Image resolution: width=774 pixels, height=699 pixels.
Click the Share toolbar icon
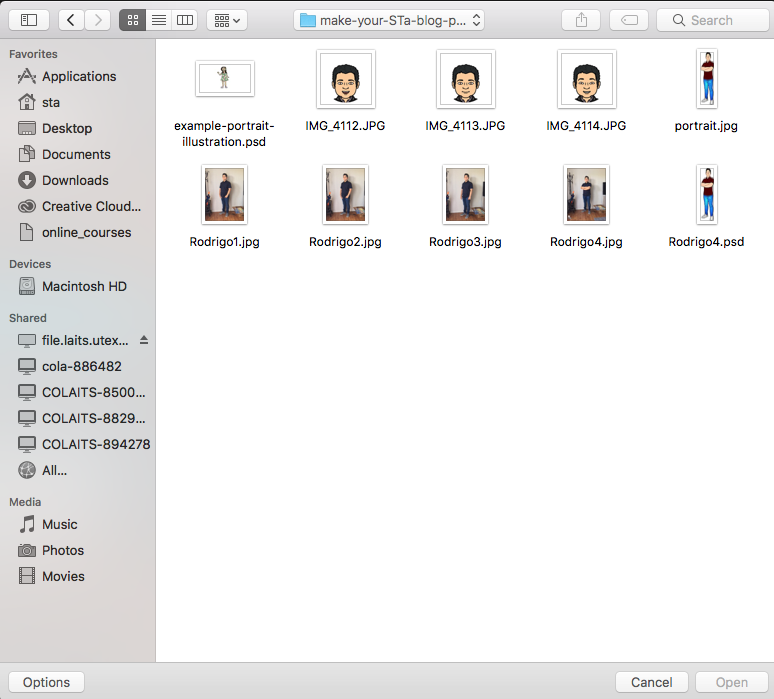[x=583, y=20]
